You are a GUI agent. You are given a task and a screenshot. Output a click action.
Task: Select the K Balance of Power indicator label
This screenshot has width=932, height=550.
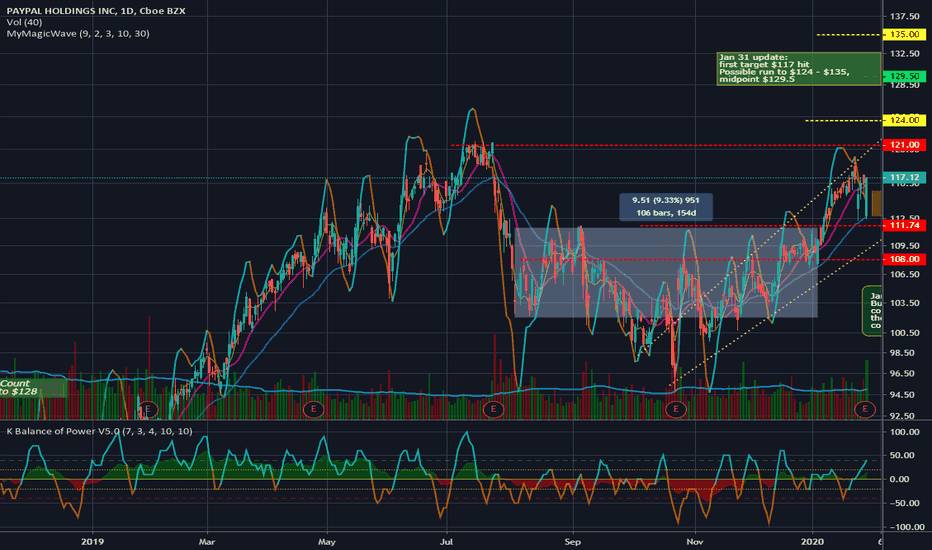[99, 431]
